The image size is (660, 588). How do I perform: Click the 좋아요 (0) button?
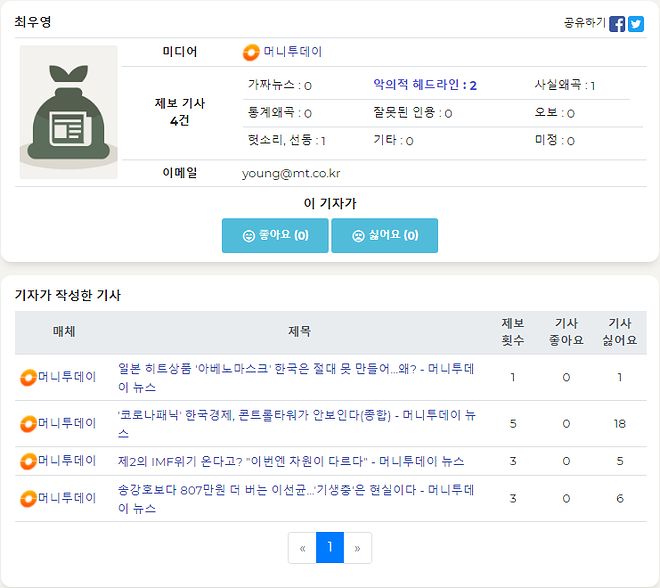coord(275,235)
